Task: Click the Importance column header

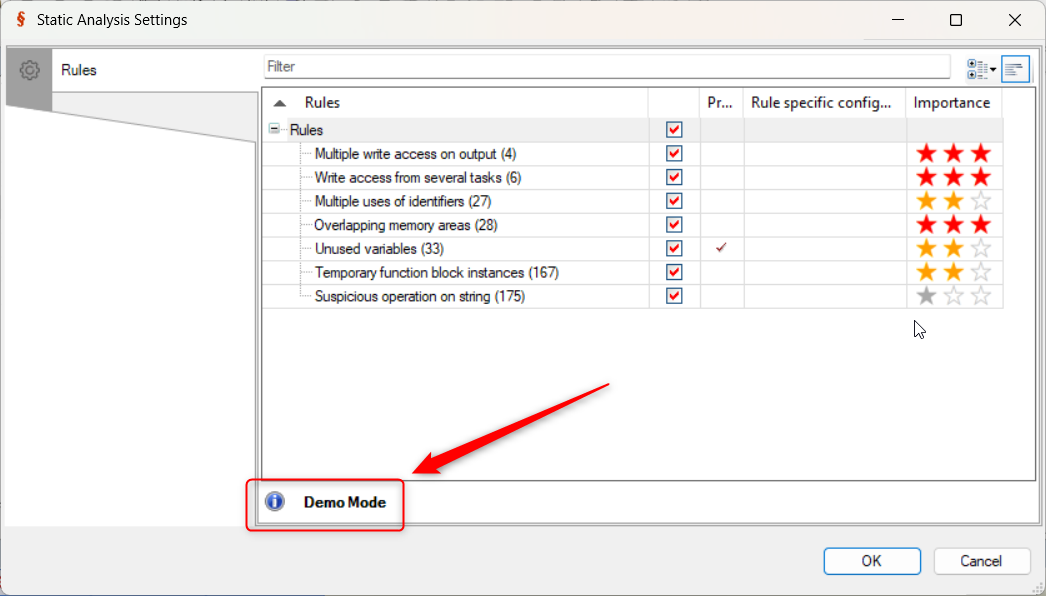Action: [x=952, y=103]
